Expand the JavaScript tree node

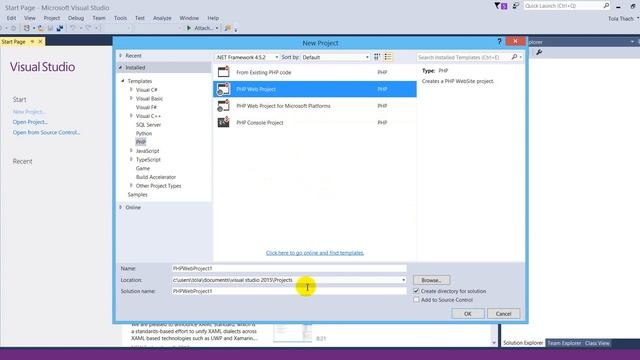[131, 151]
